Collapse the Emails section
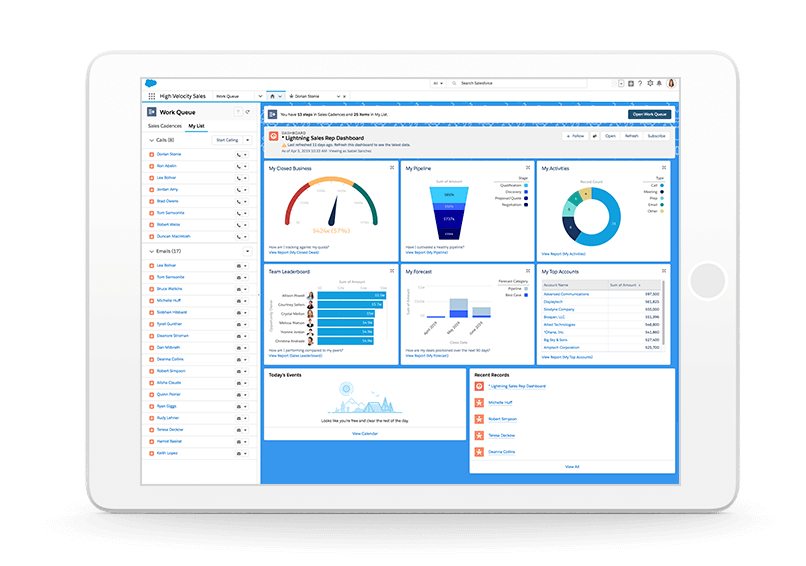The width and height of the screenshot is (806, 566). click(152, 251)
